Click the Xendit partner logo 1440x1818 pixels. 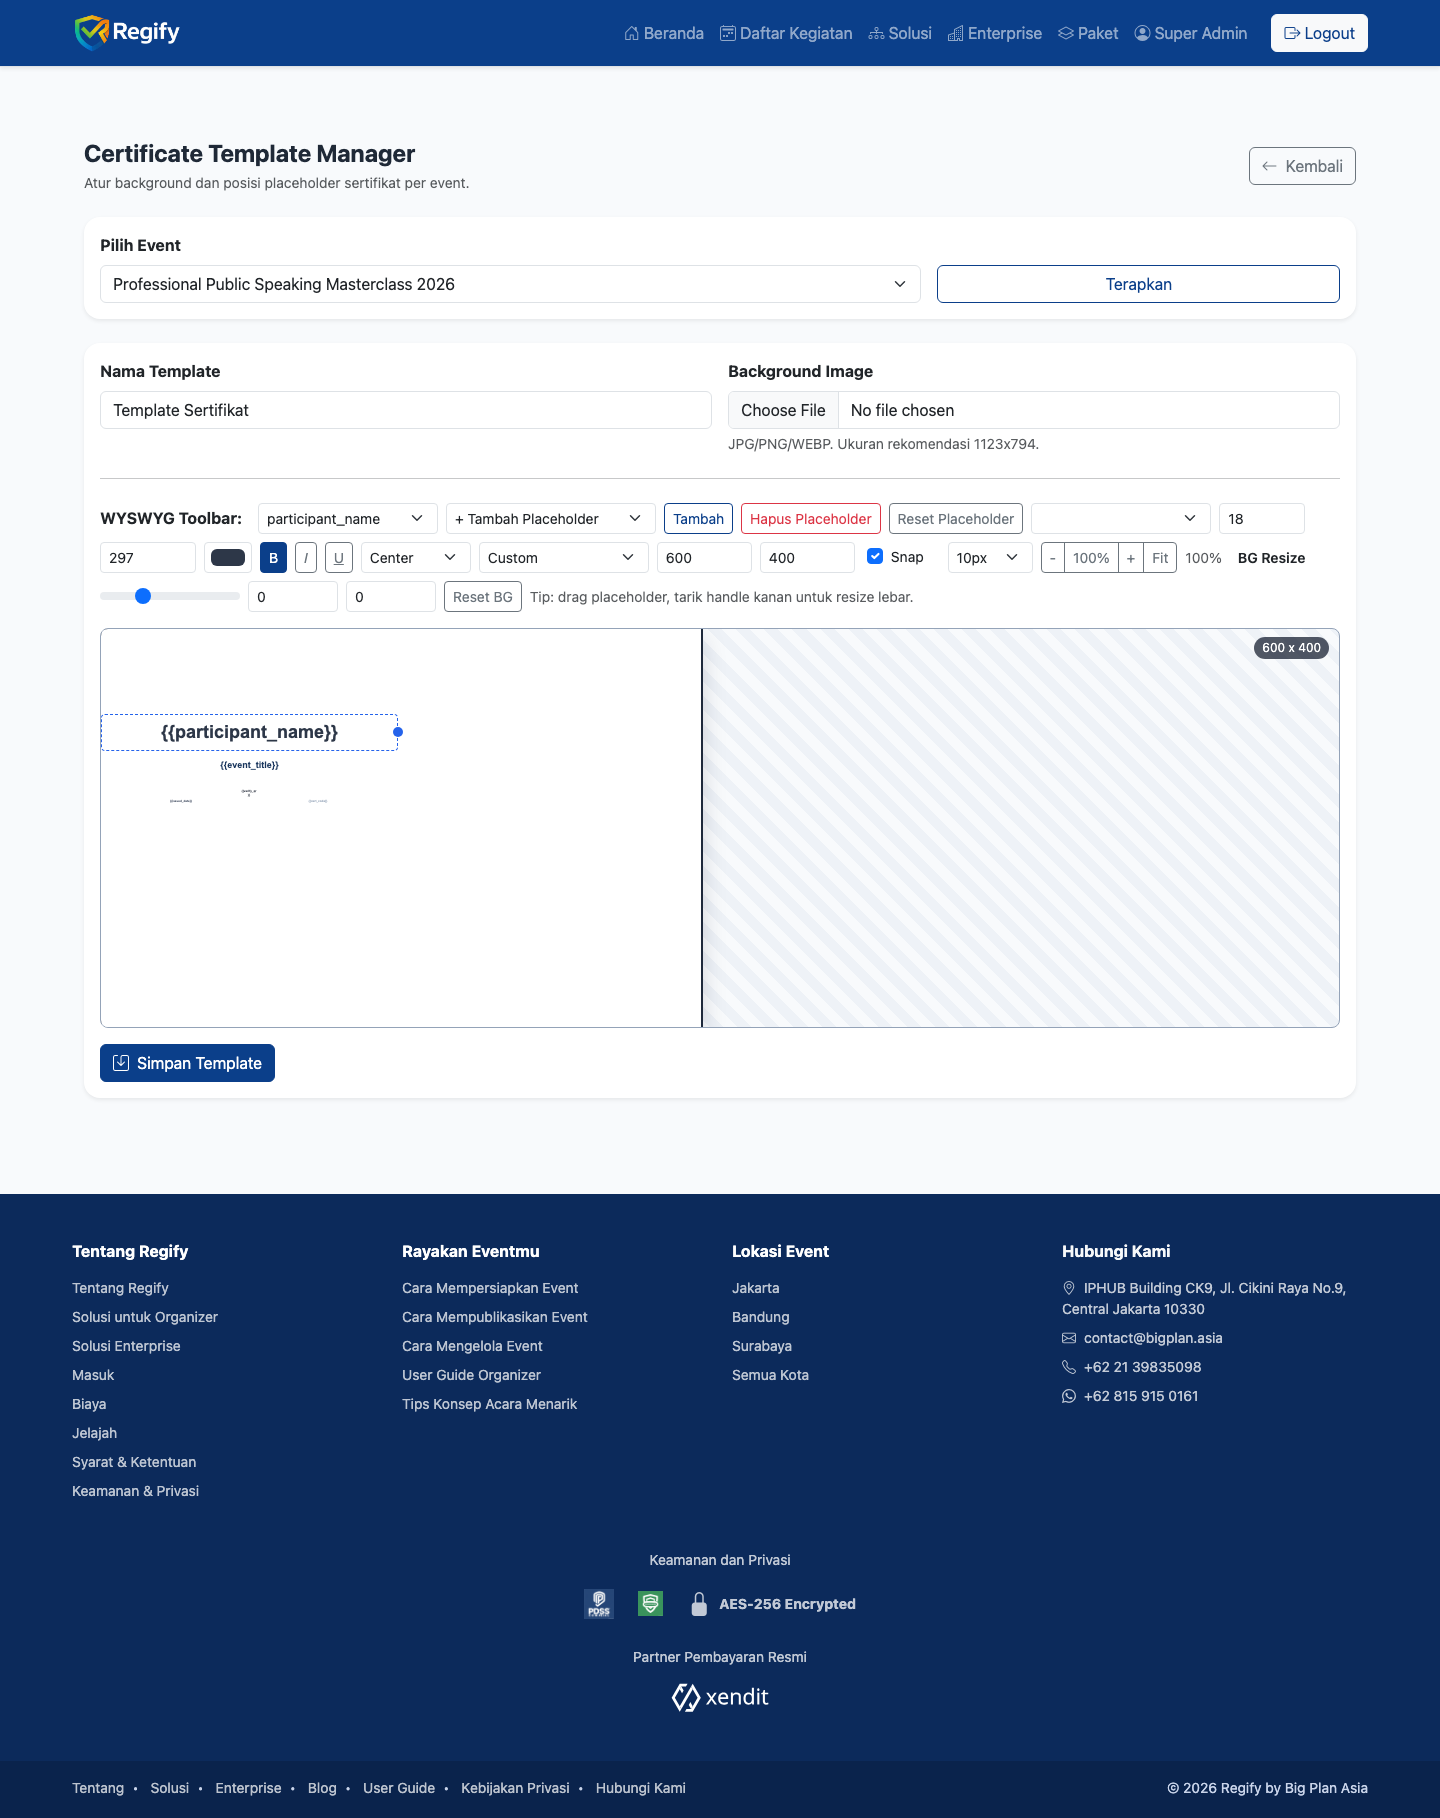pos(720,1697)
